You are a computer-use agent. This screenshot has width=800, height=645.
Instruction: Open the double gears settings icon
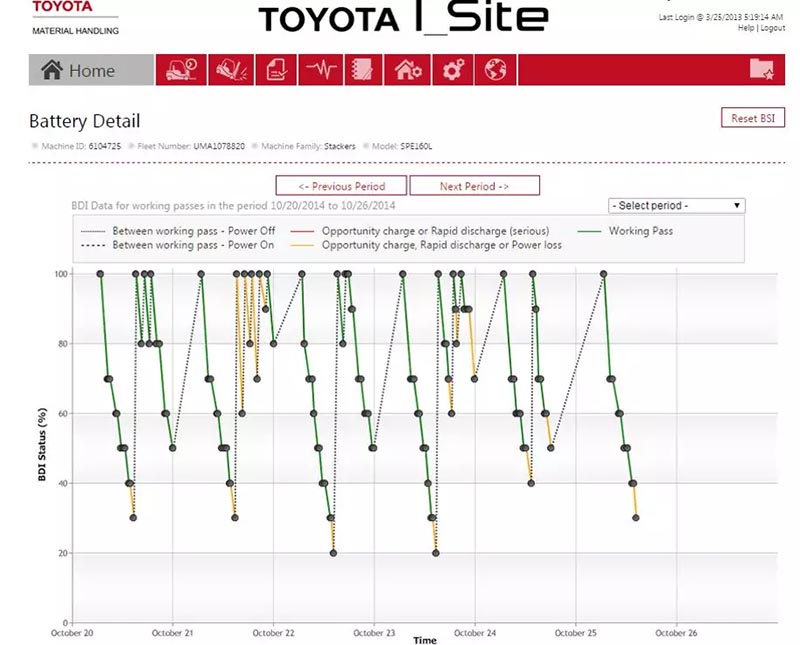point(453,70)
